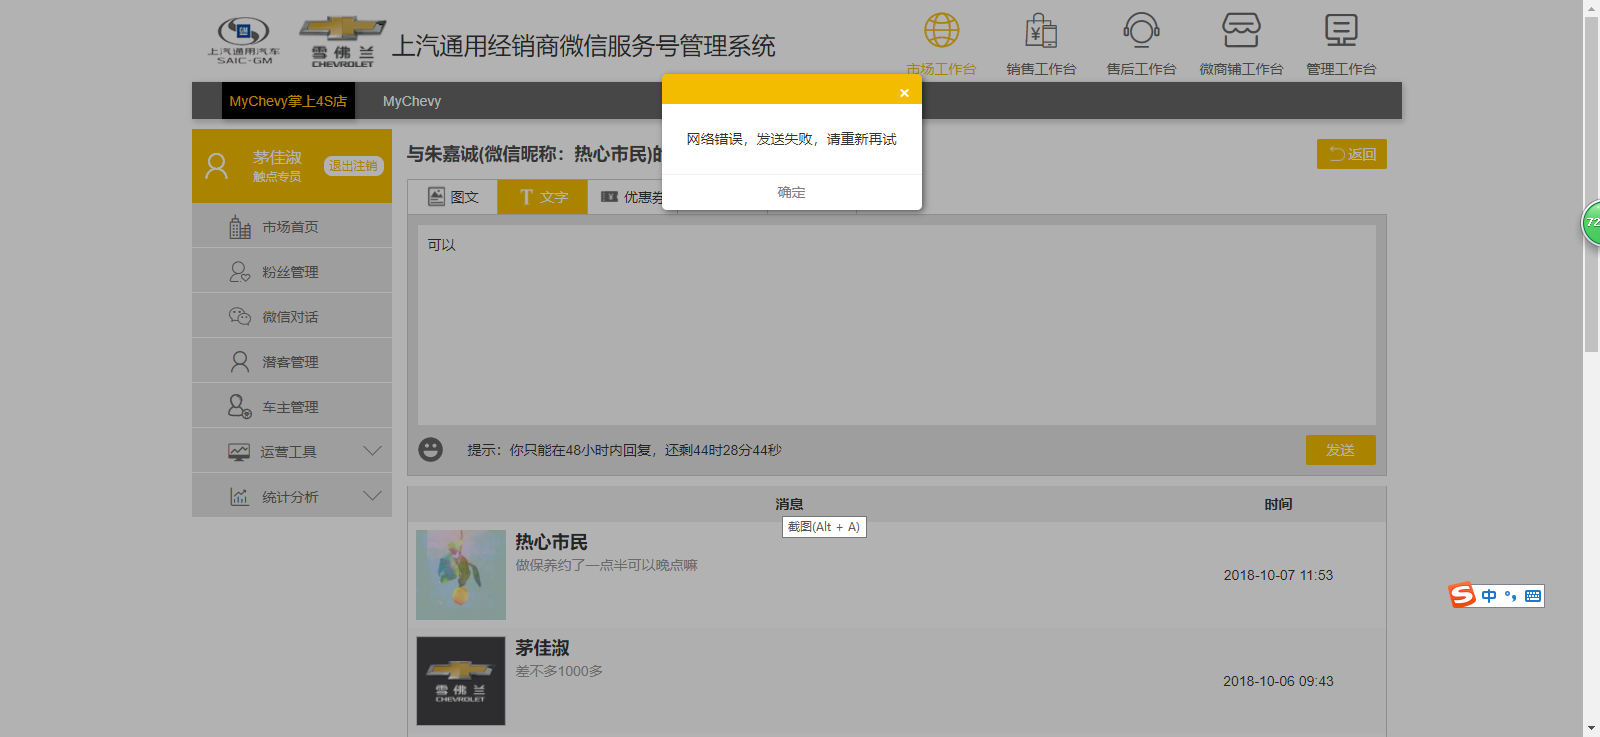Image resolution: width=1600 pixels, height=737 pixels.
Task: Open 微信对话 in sidebar
Action: [x=292, y=317]
